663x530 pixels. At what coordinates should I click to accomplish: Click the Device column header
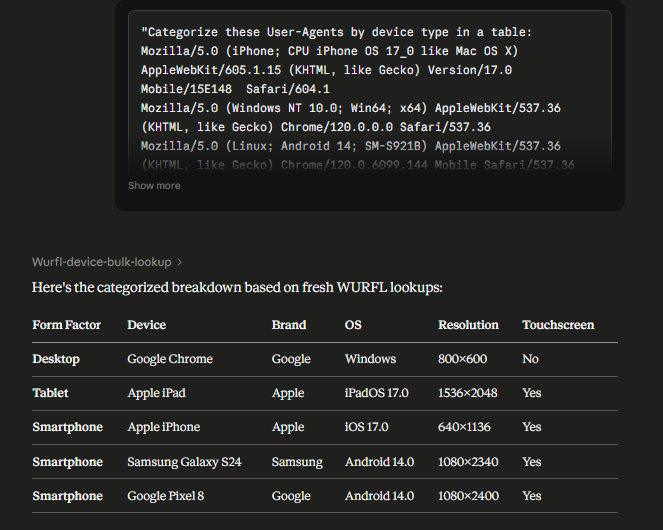click(x=146, y=325)
